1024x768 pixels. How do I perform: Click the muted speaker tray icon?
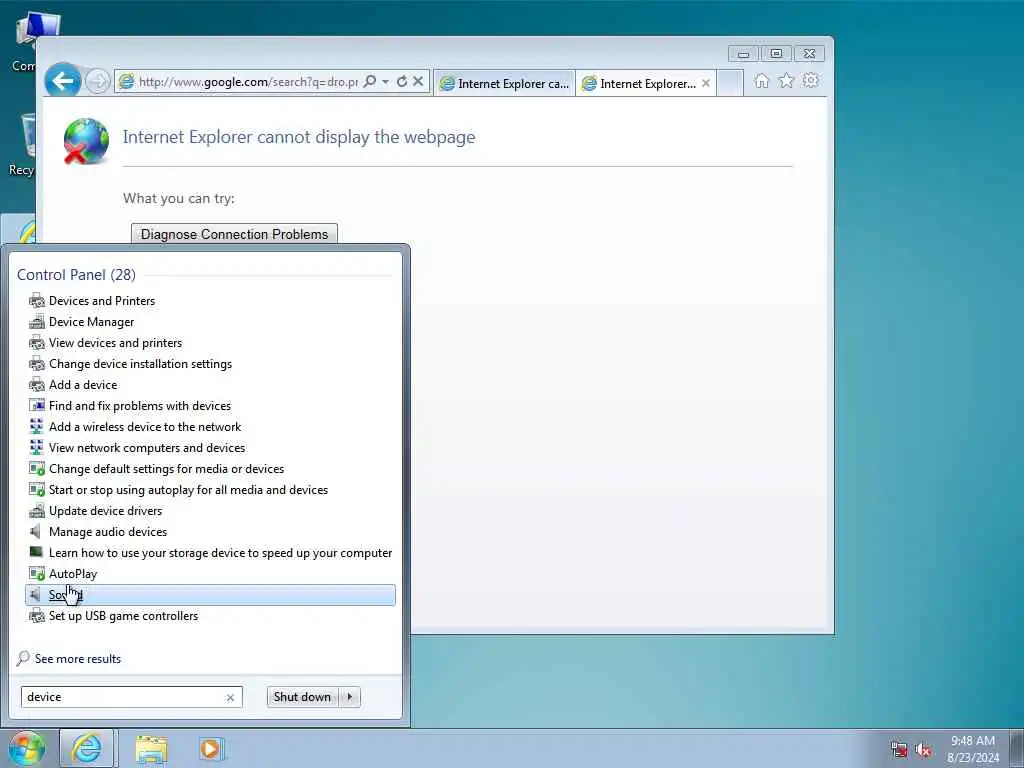coord(923,749)
